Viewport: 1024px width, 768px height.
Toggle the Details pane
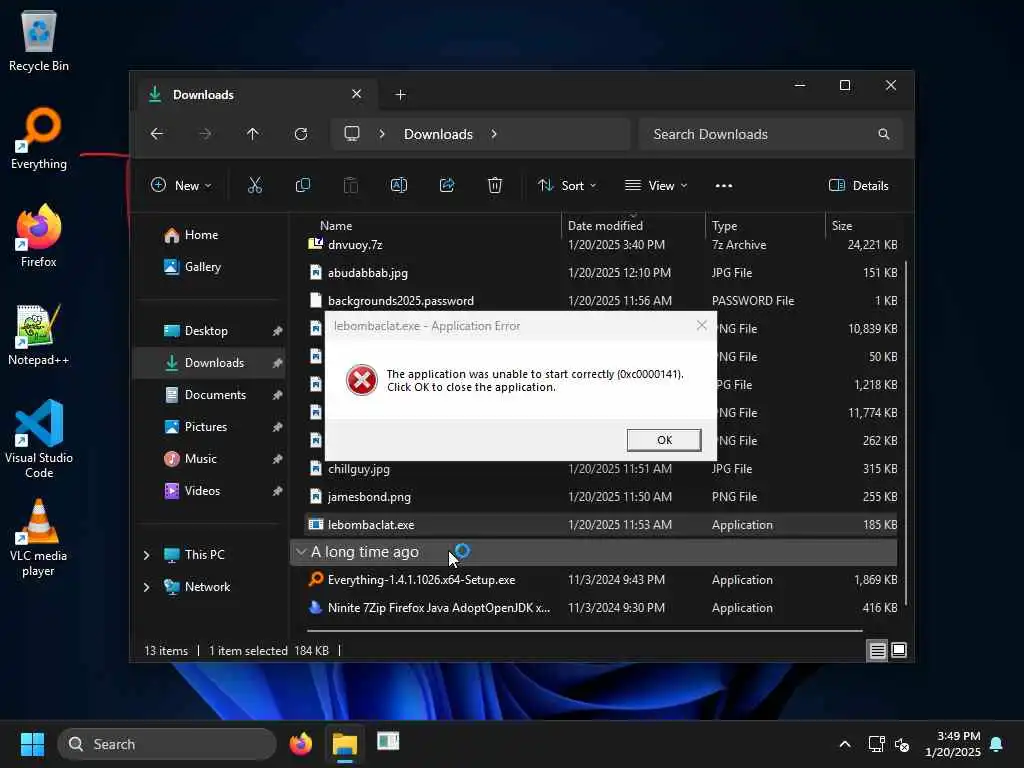(x=858, y=185)
